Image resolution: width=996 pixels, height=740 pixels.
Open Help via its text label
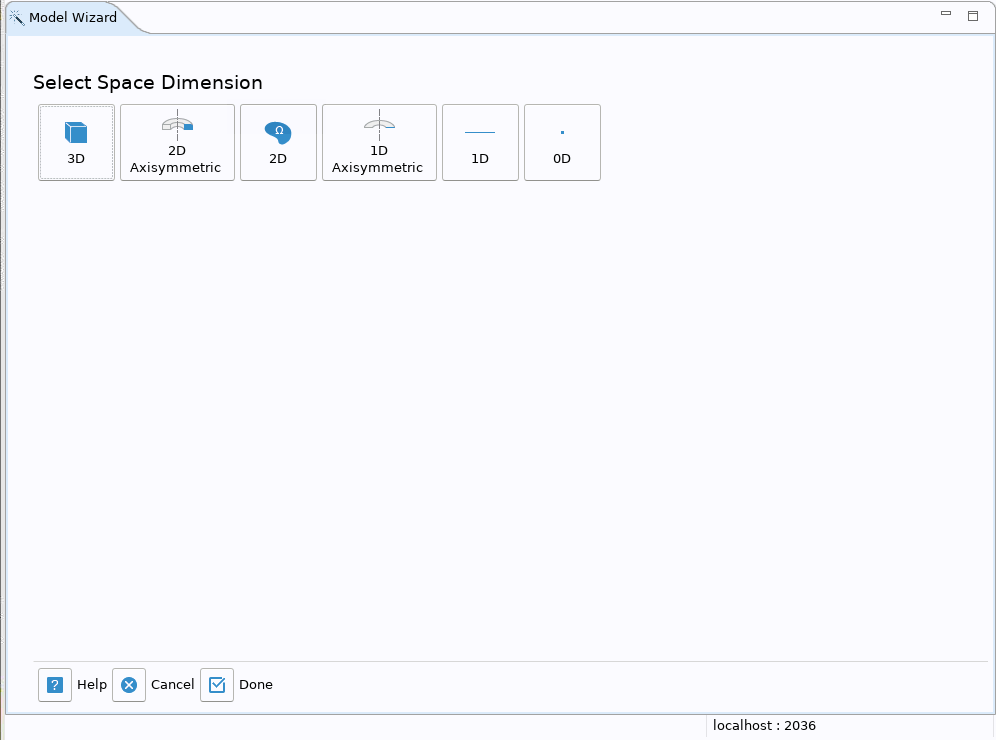[x=92, y=685]
